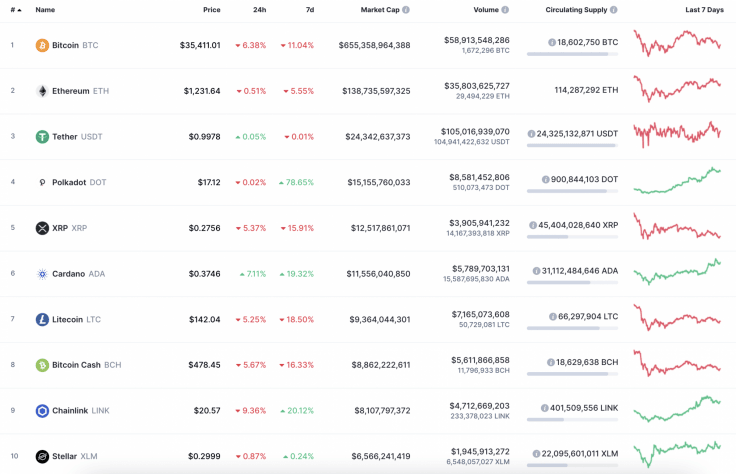Click the Ethereum diamond logo icon
The image size is (736, 474).
click(x=42, y=91)
